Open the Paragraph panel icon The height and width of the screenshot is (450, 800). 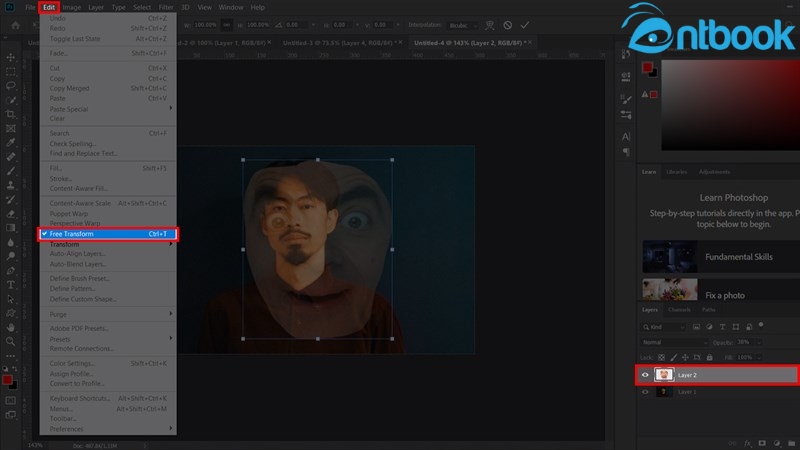click(x=626, y=152)
